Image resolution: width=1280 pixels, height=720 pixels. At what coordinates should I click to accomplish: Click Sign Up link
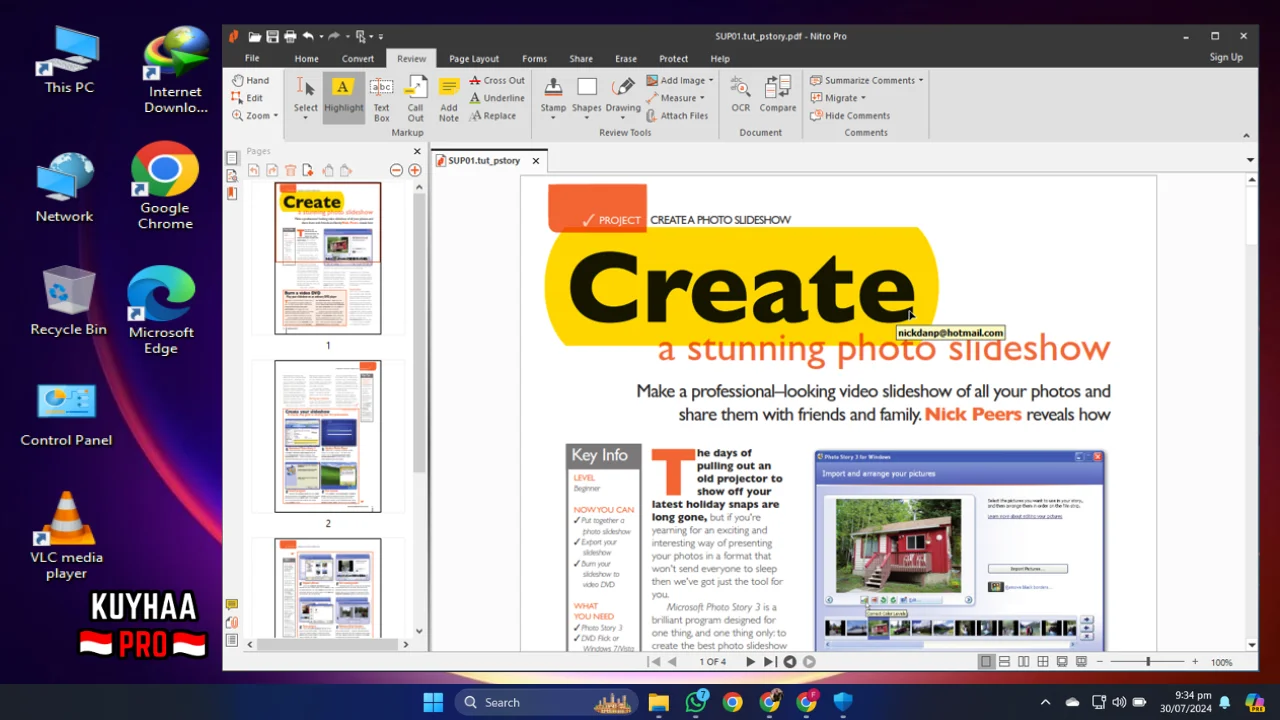(x=1226, y=57)
